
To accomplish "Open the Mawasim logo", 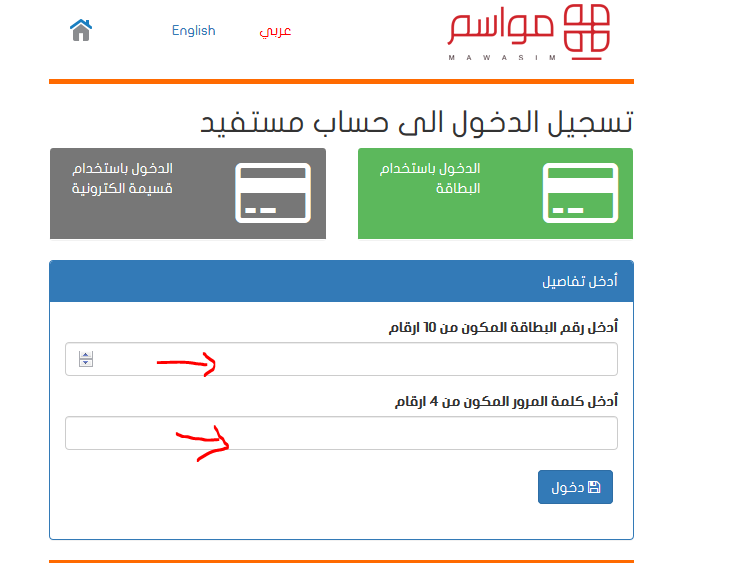I will point(528,32).
